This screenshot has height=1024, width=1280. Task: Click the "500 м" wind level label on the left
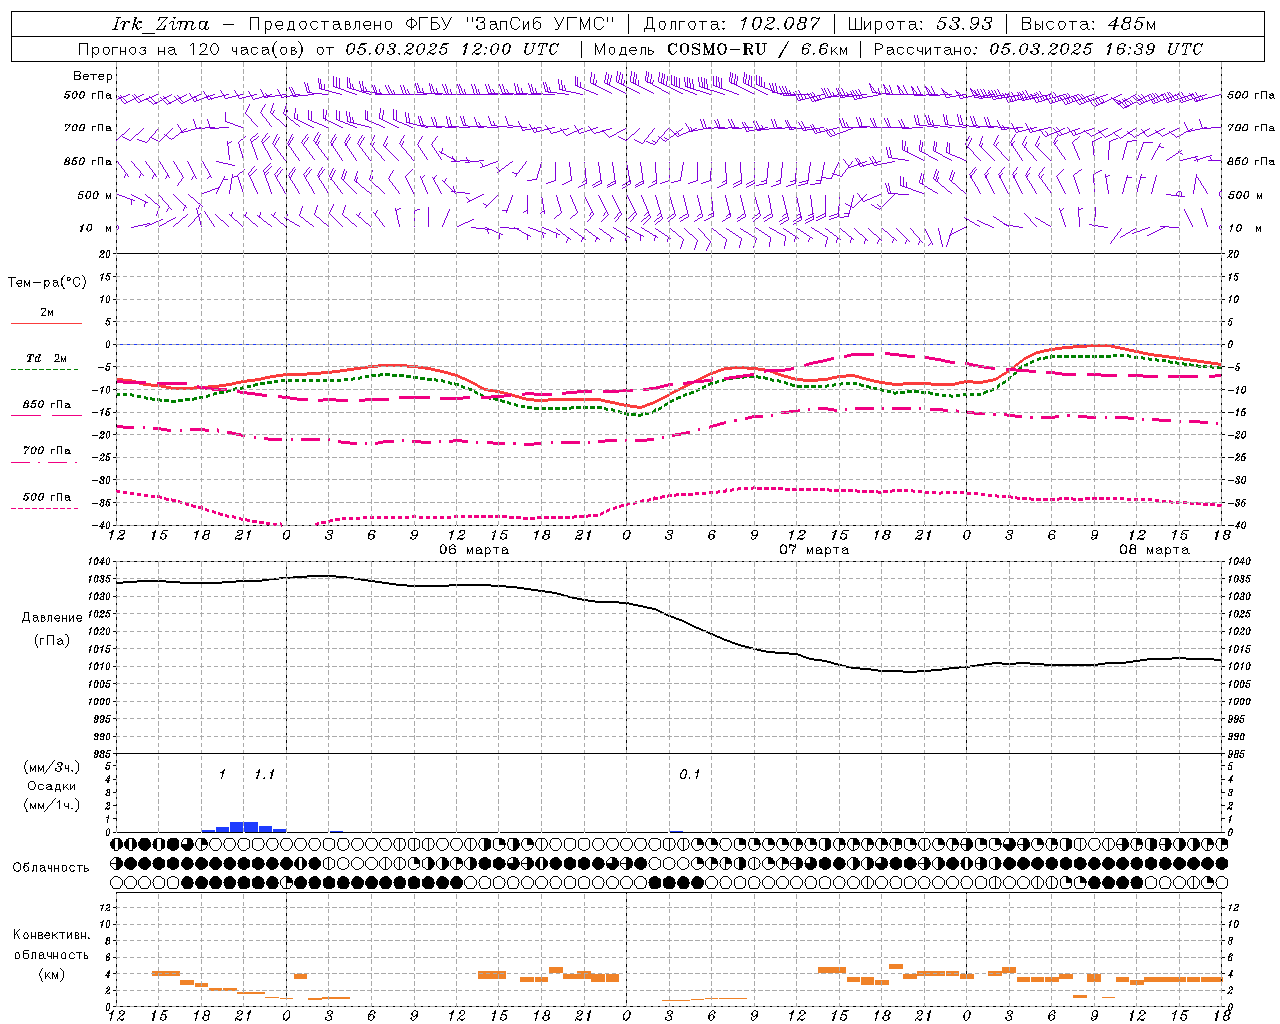click(95, 195)
